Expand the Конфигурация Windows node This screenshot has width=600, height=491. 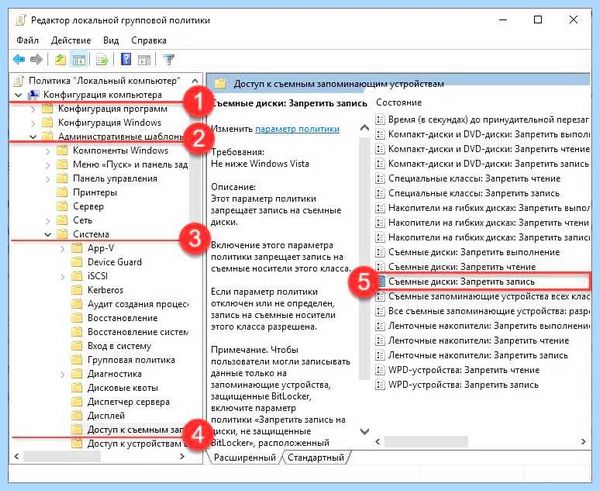[x=33, y=123]
